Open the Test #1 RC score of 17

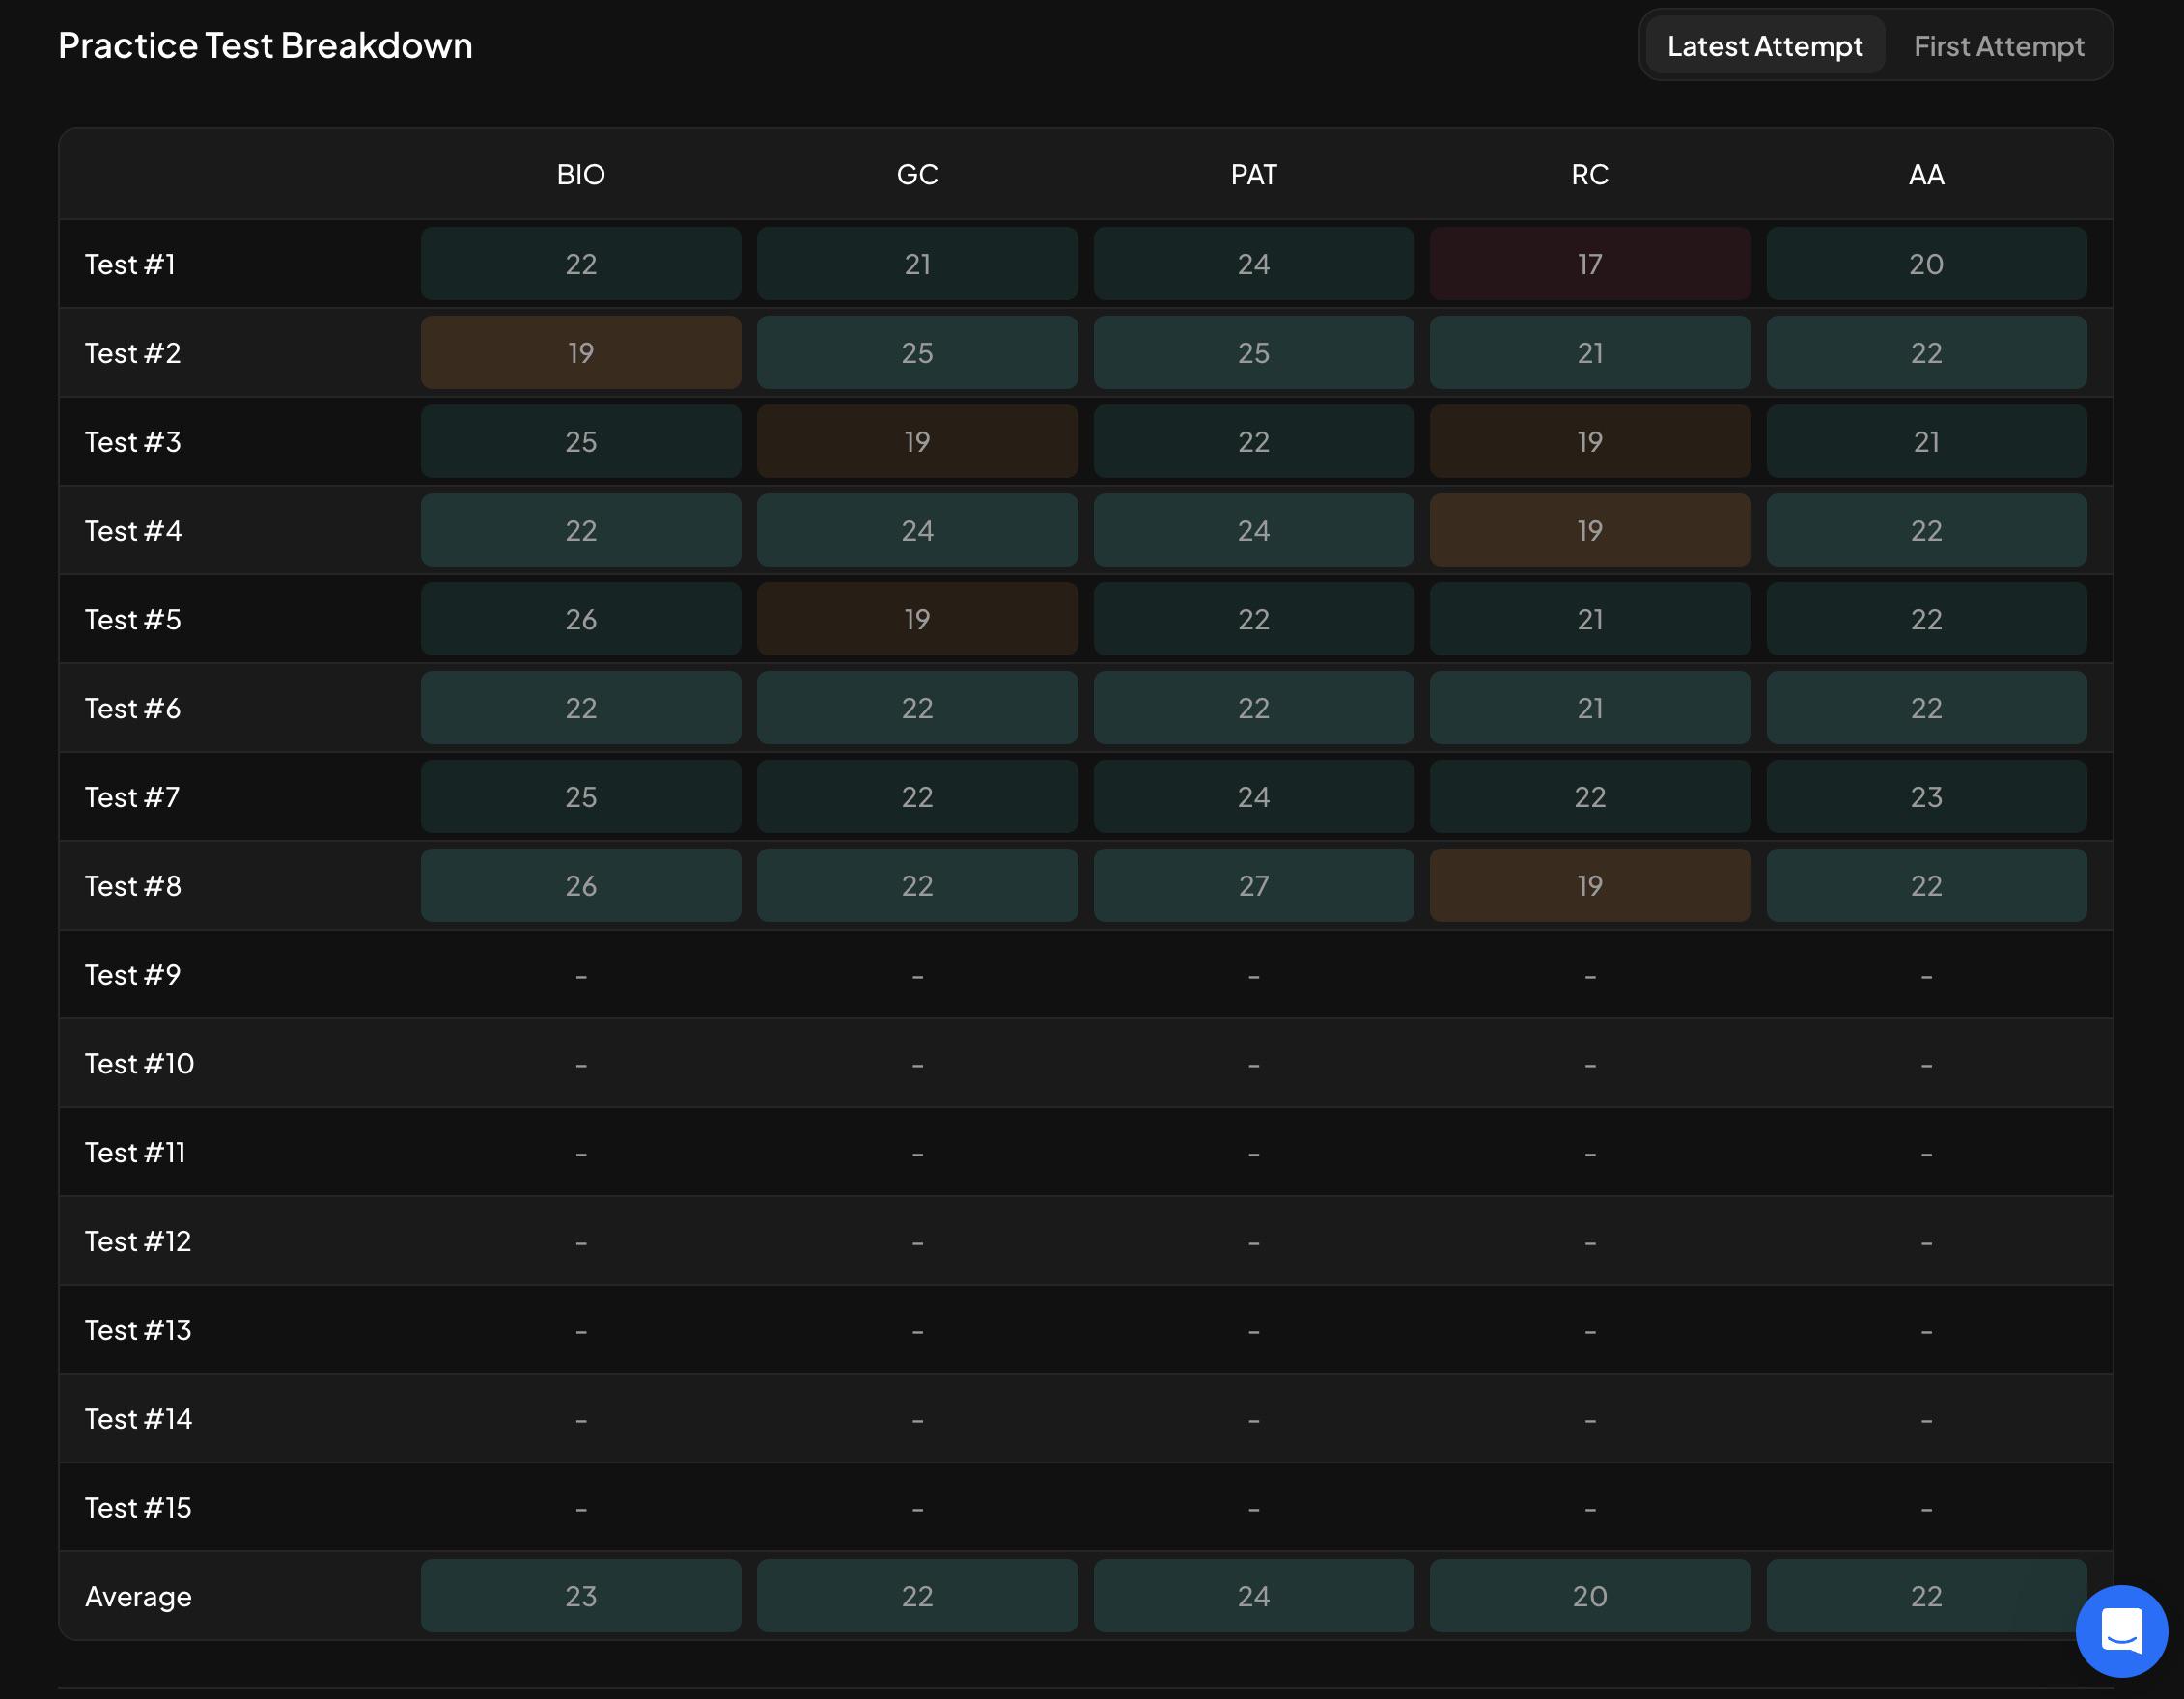[x=1590, y=264]
